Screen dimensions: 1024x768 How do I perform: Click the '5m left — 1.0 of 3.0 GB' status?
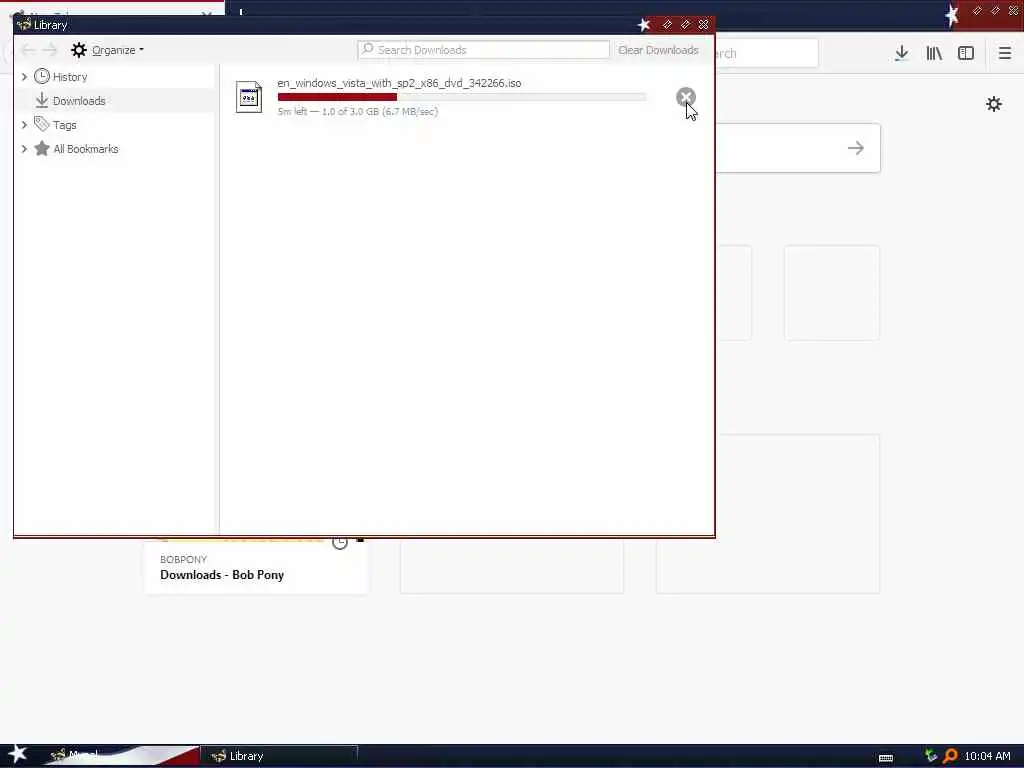point(357,112)
